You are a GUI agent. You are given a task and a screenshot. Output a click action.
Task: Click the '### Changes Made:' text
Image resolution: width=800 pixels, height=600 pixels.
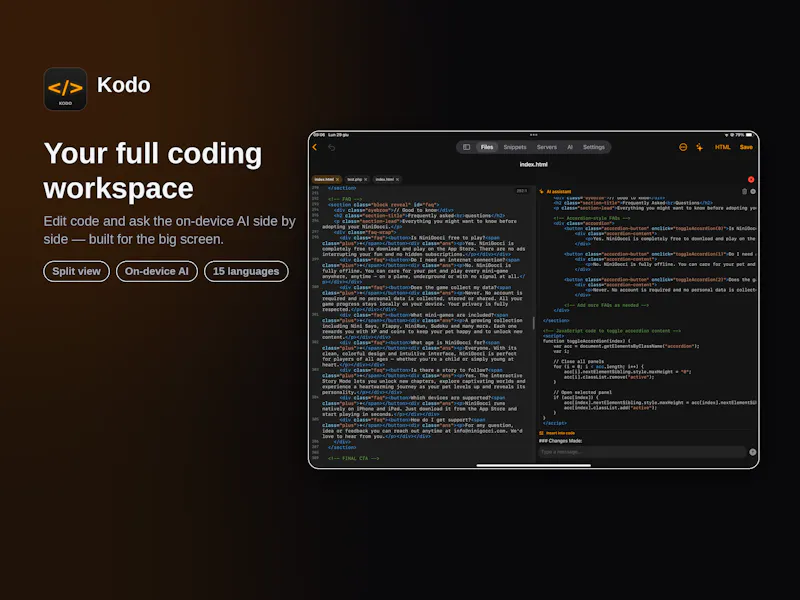(561, 441)
